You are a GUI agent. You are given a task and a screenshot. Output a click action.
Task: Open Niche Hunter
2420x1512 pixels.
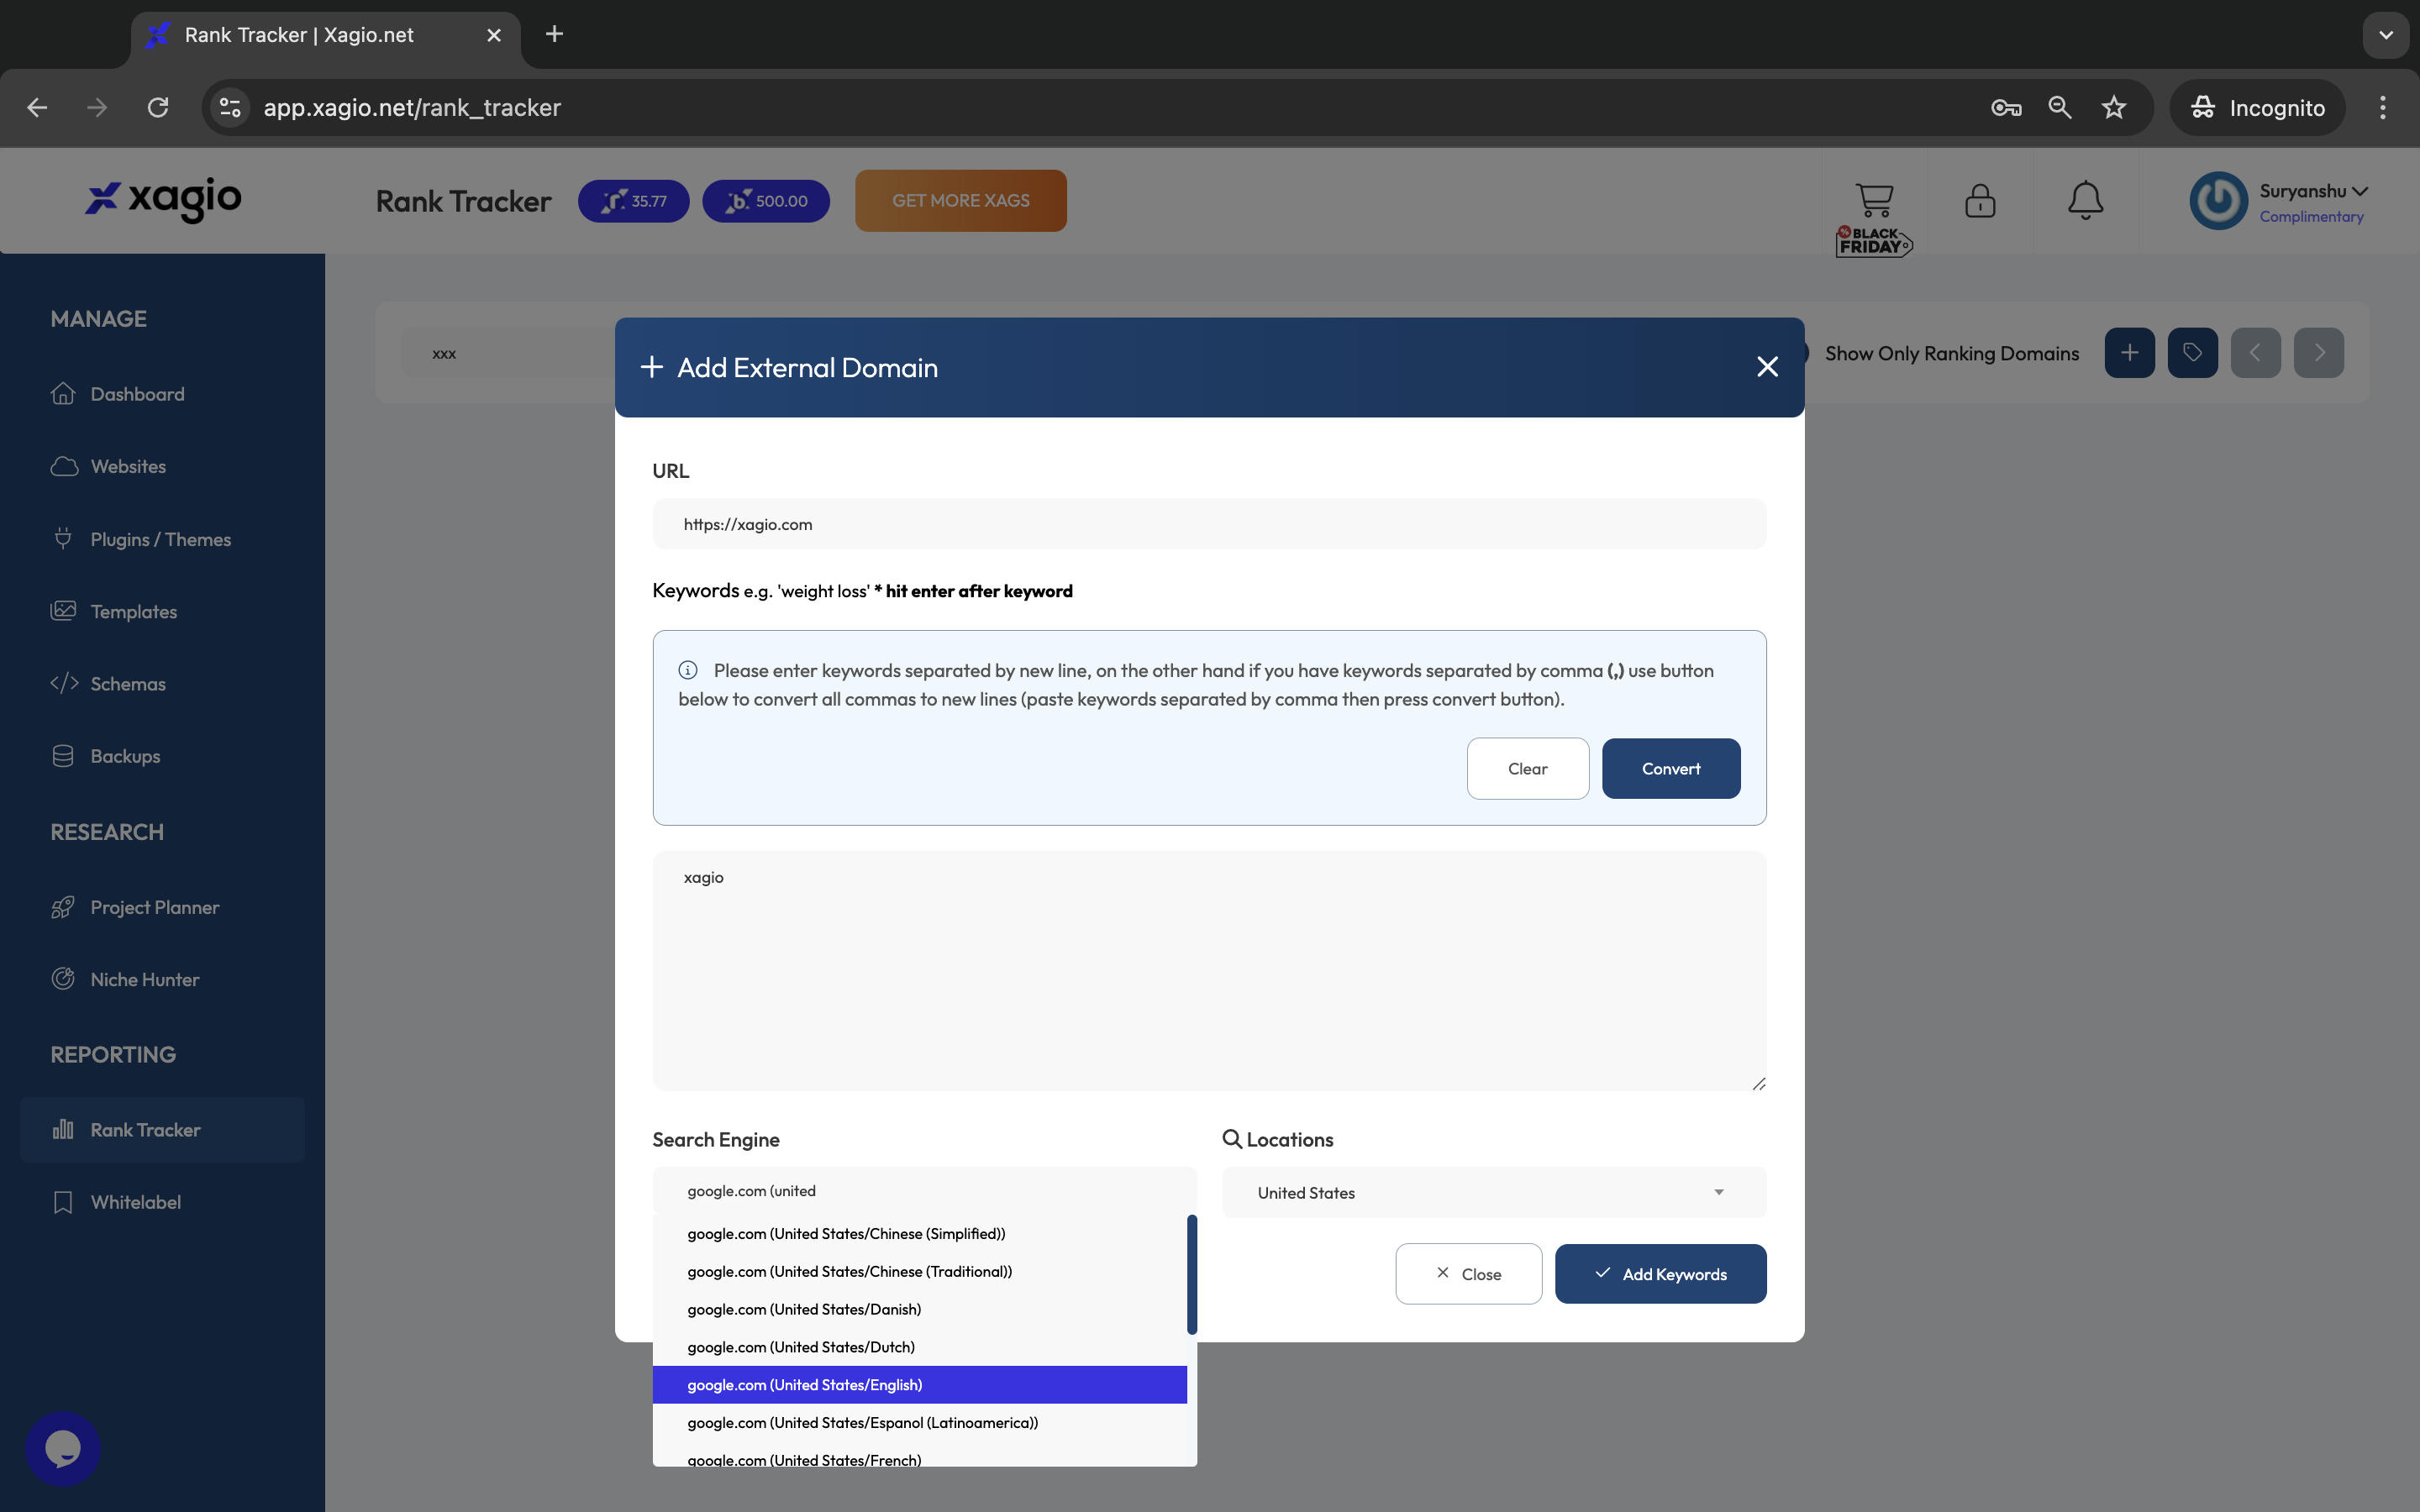coord(124,979)
